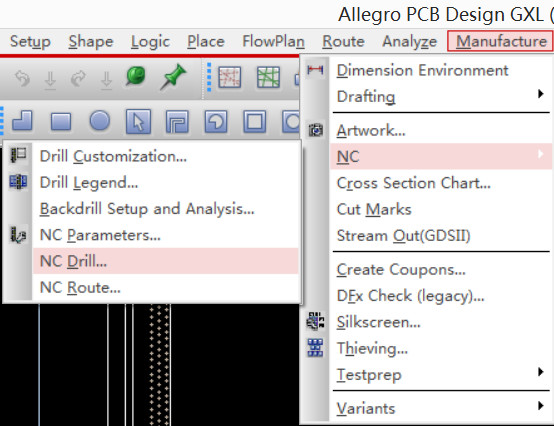Screen dimensions: 554x426
Task: Click the hollow square shape icon
Action: pos(255,122)
